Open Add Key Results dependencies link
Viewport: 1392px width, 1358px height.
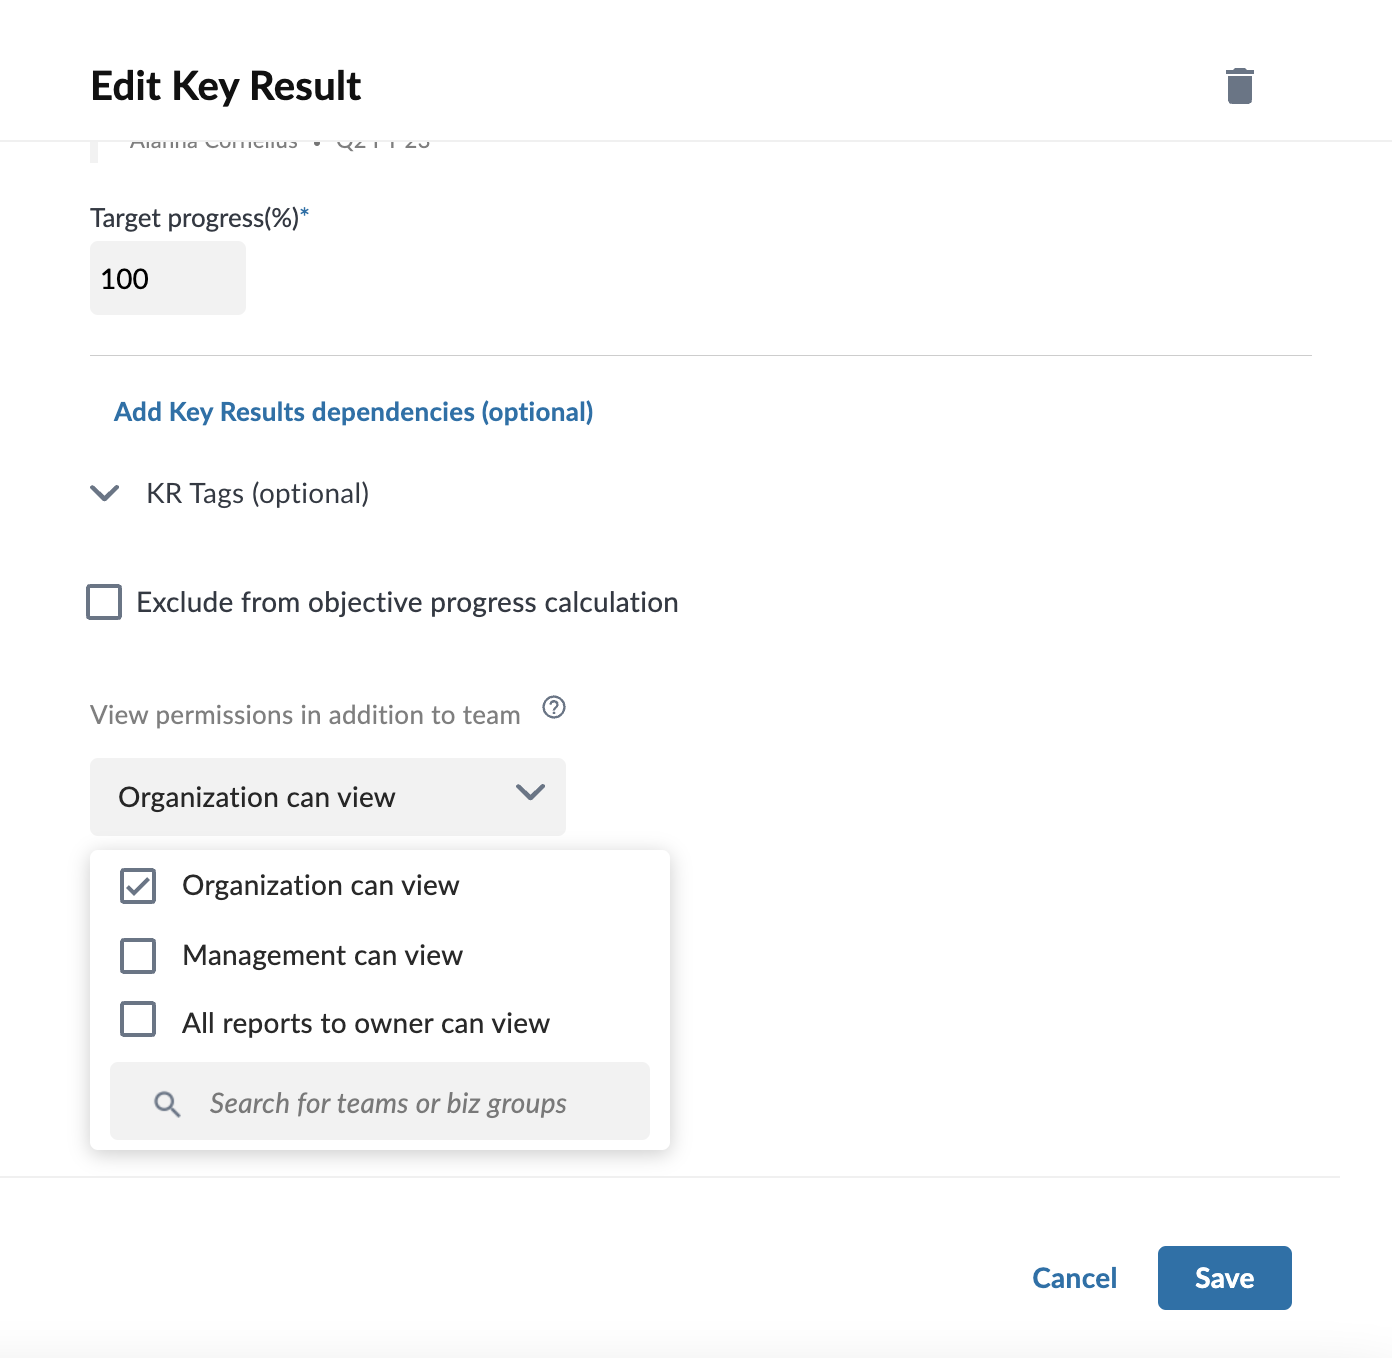coord(354,412)
